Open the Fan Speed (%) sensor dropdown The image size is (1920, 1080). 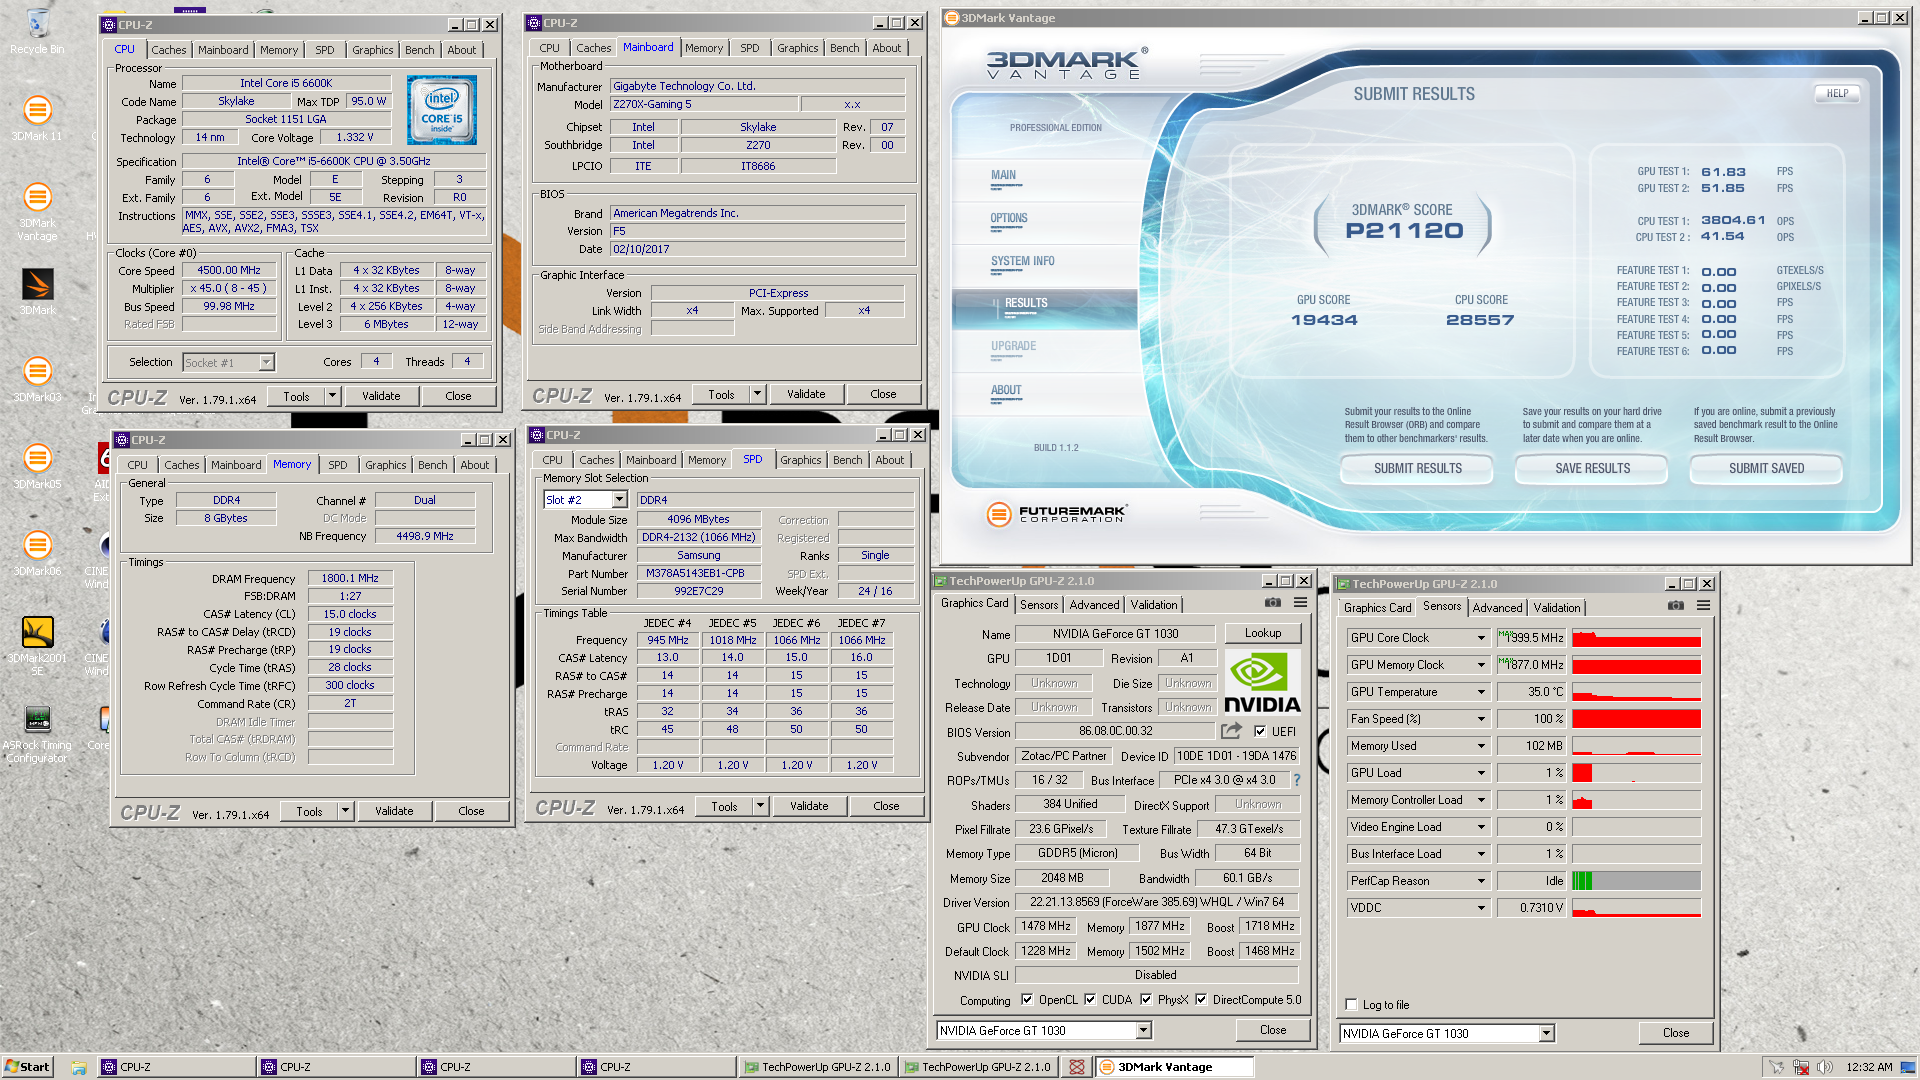(x=1481, y=718)
